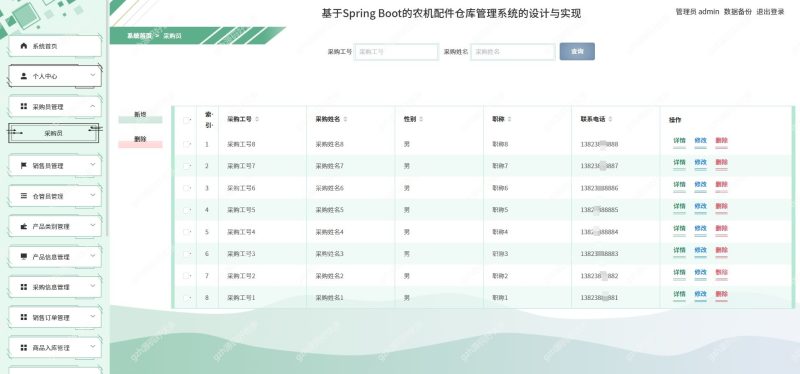Open the 采购信息管理 menu label
Viewport: 800px width, 374px height.
51,287
